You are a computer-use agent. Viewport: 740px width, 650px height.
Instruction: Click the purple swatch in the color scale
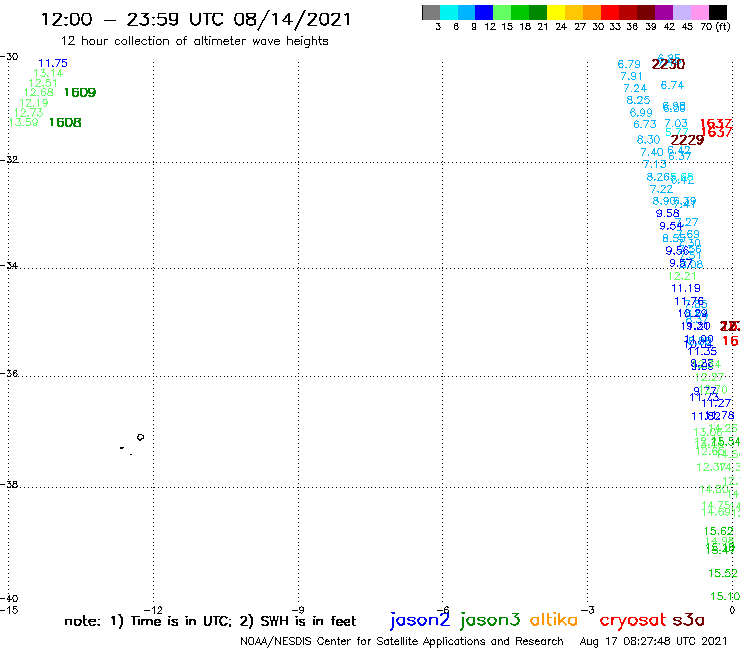click(x=664, y=12)
